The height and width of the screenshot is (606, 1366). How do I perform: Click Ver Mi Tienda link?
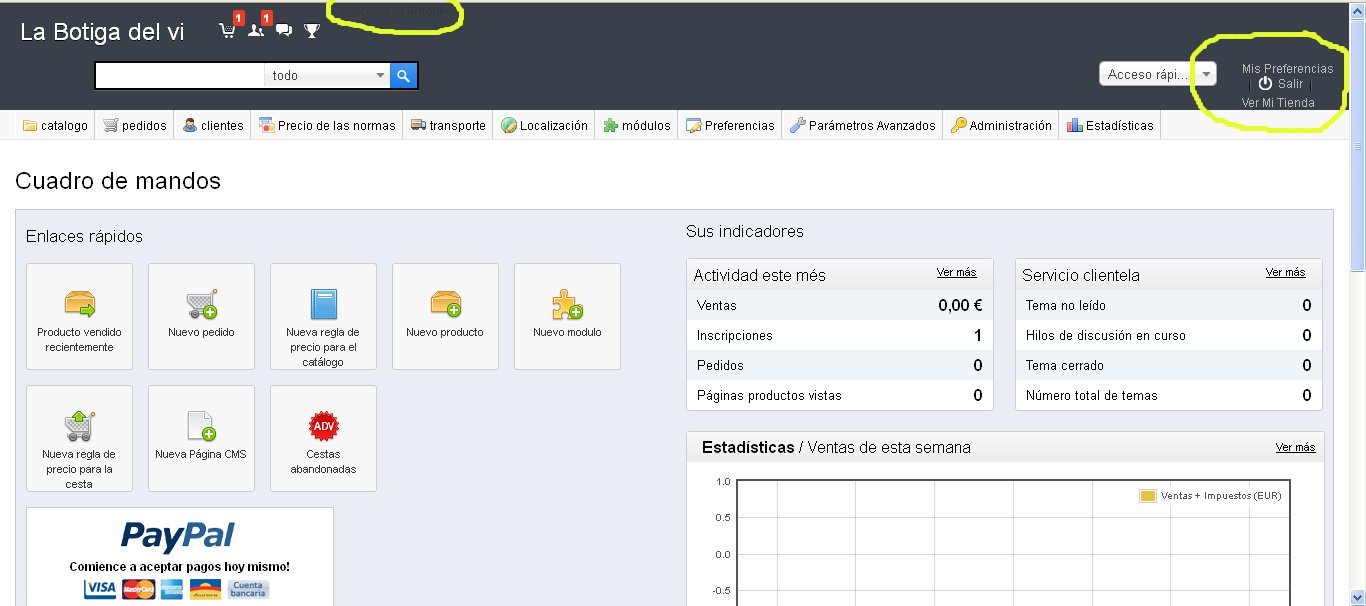pyautogui.click(x=1278, y=103)
